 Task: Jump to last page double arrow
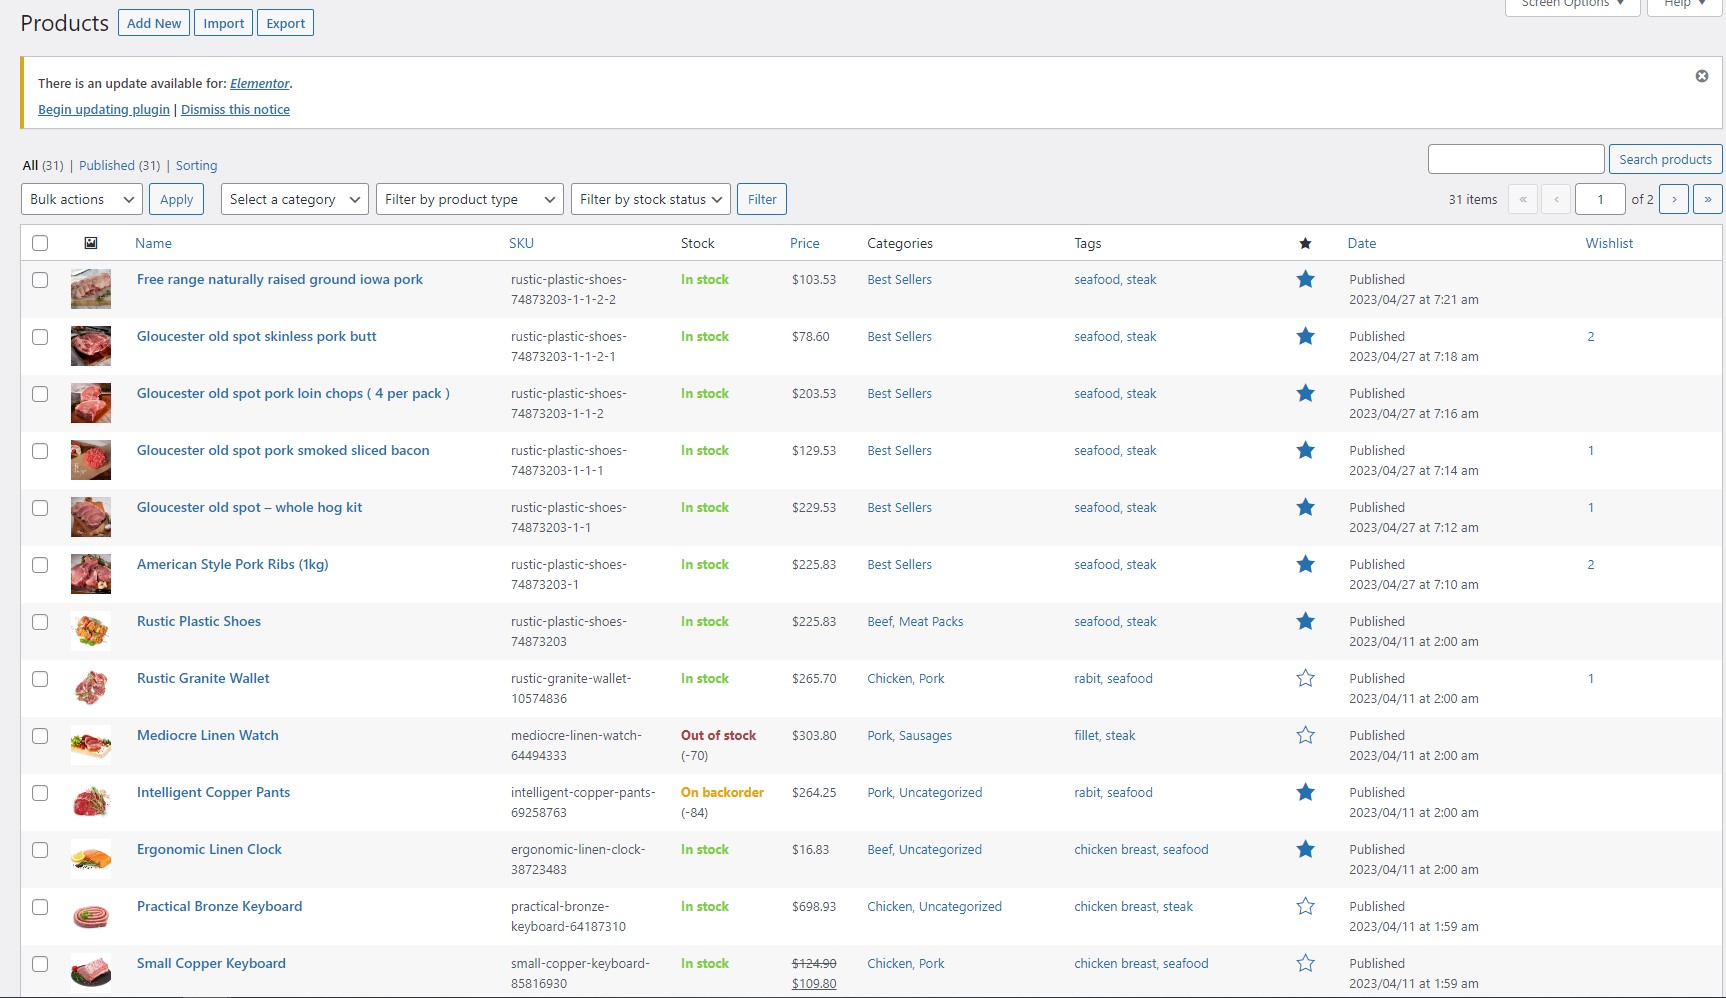(1707, 199)
